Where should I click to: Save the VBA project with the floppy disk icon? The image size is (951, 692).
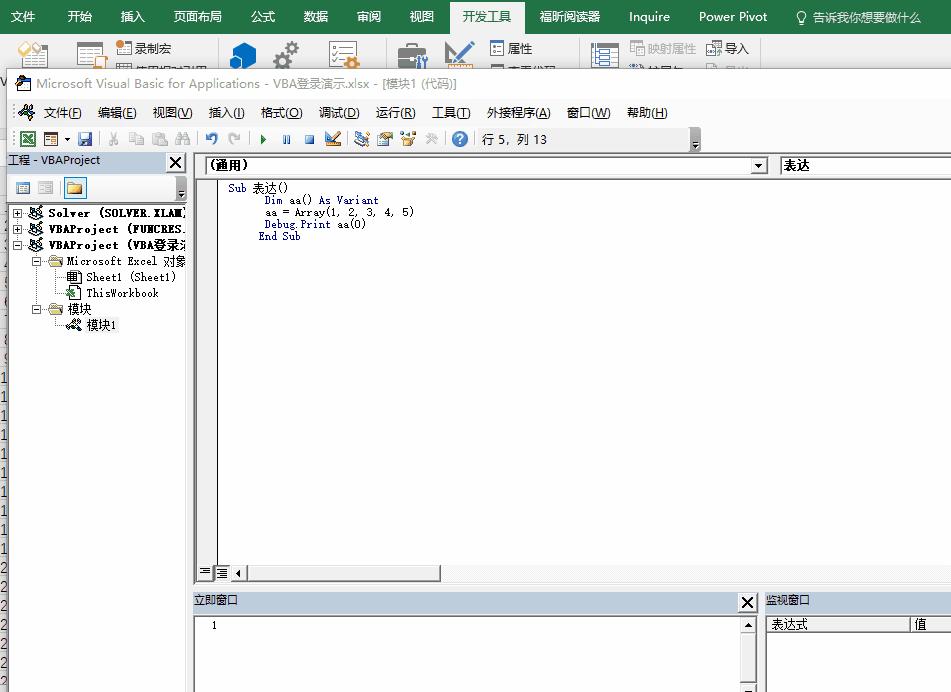[x=85, y=139]
